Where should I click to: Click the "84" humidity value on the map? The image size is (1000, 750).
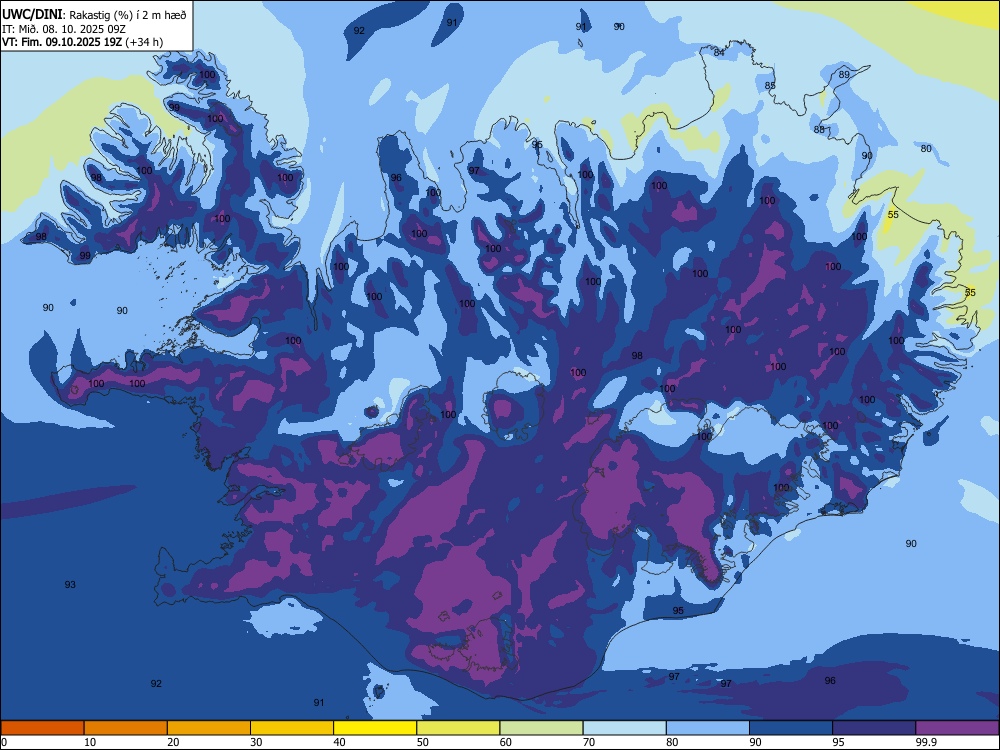point(719,52)
